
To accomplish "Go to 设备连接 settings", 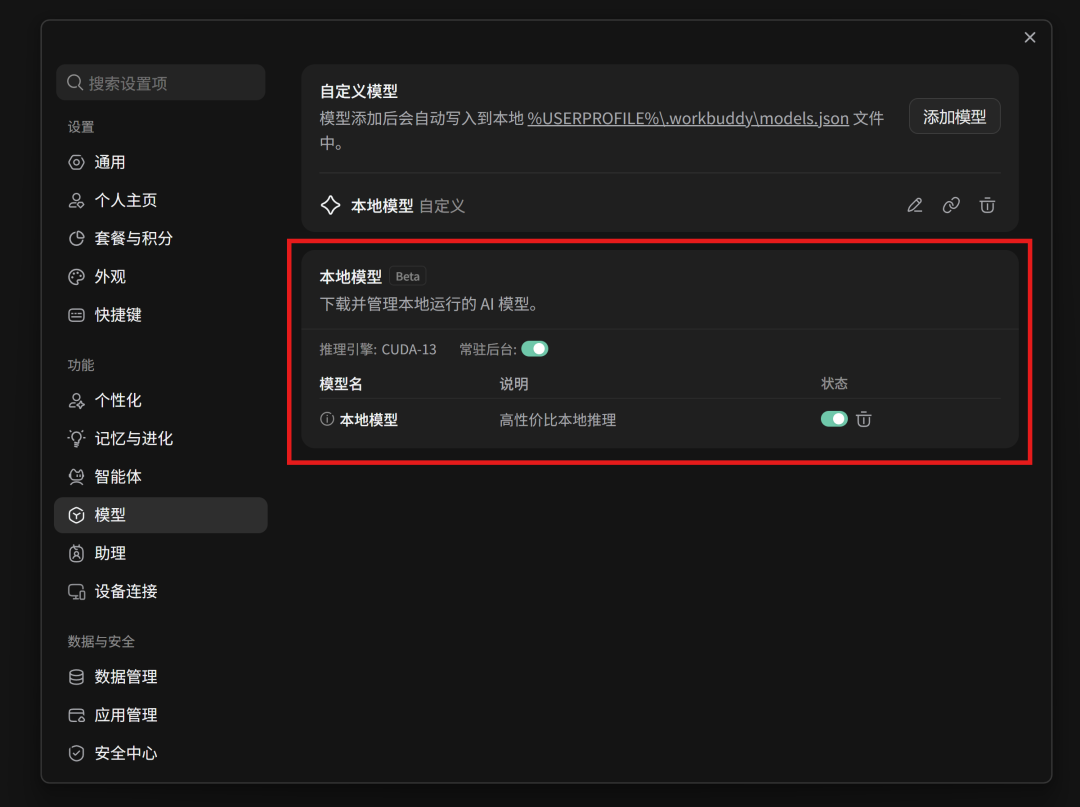I will point(160,591).
